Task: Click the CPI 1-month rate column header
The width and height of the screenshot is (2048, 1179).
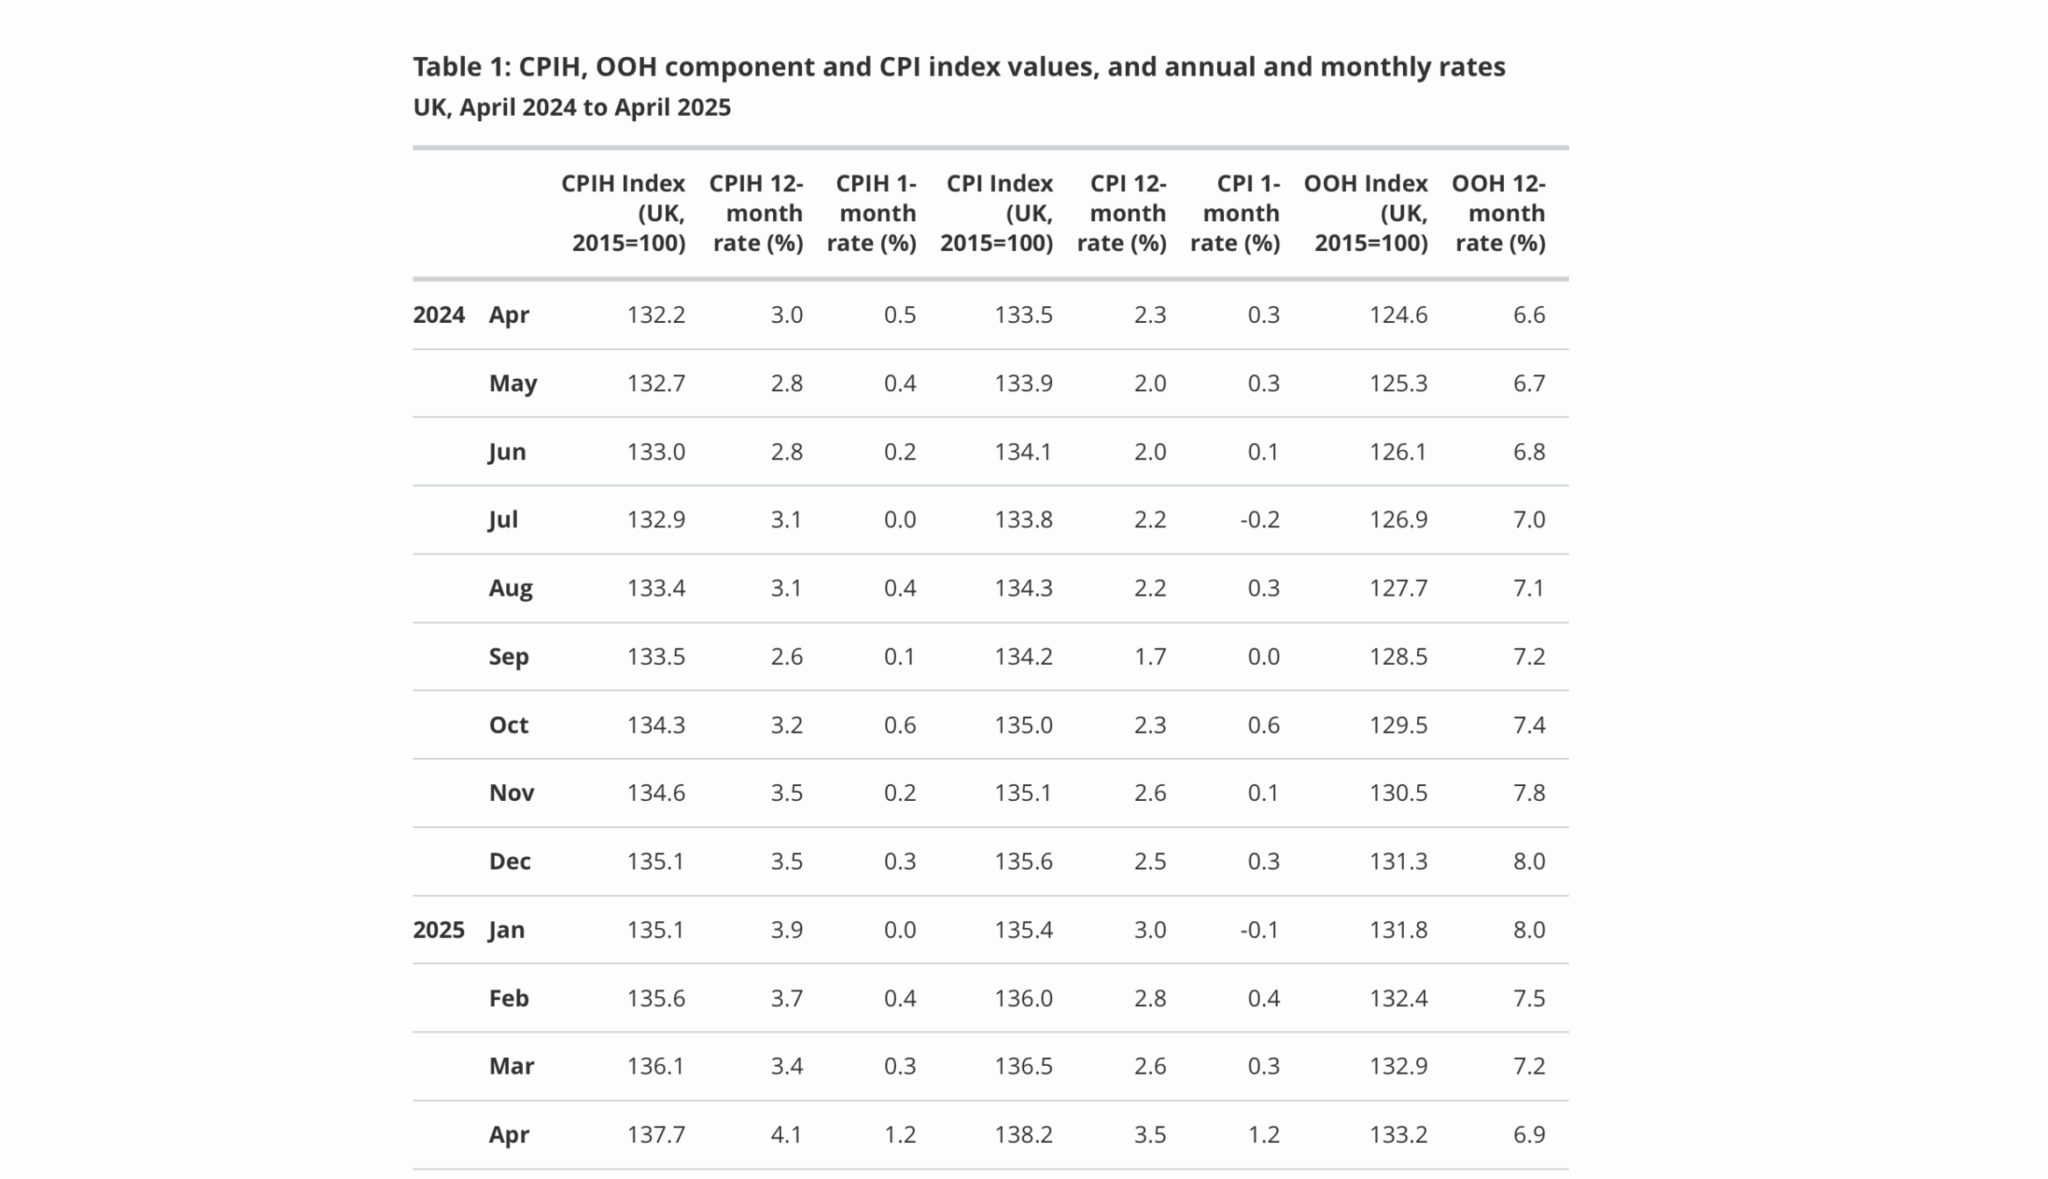Action: click(1236, 213)
